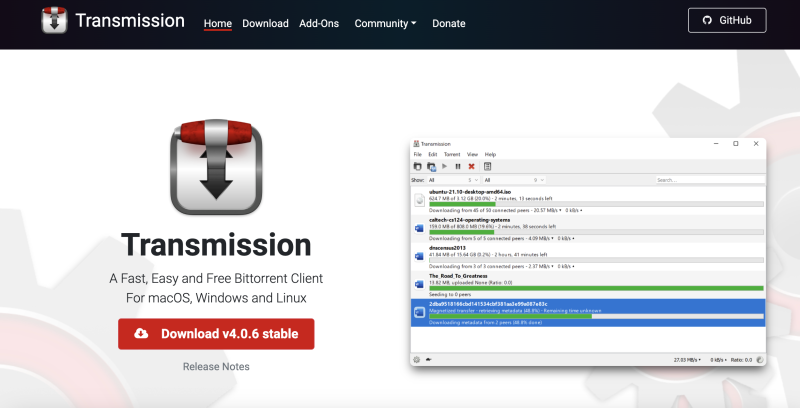
Task: Click the big Transmission heading text
Action: tap(216, 244)
